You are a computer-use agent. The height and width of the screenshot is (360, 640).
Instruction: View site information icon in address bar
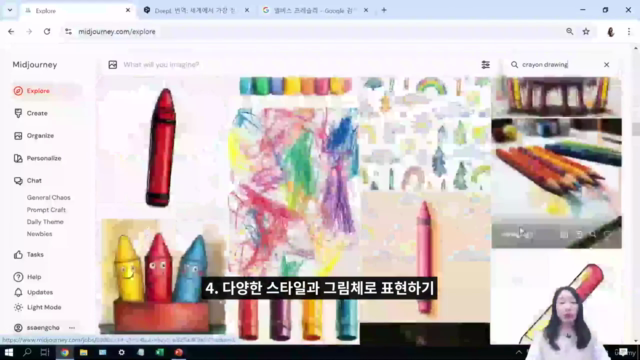[x=68, y=31]
